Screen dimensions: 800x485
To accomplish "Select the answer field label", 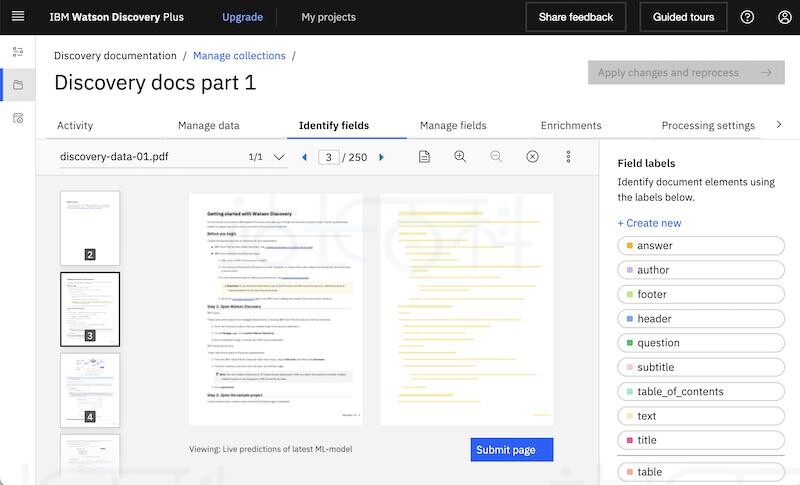I will 701,246.
